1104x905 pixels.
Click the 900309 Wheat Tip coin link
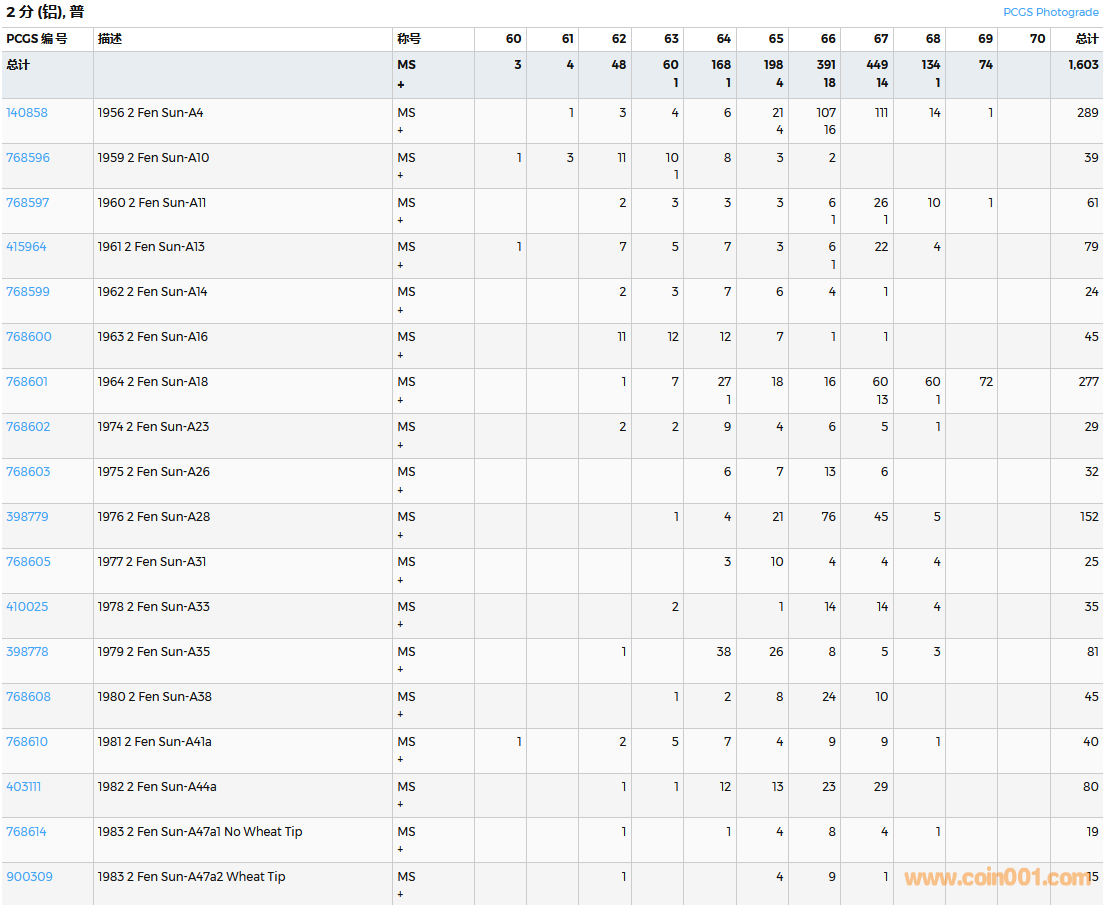click(29, 877)
